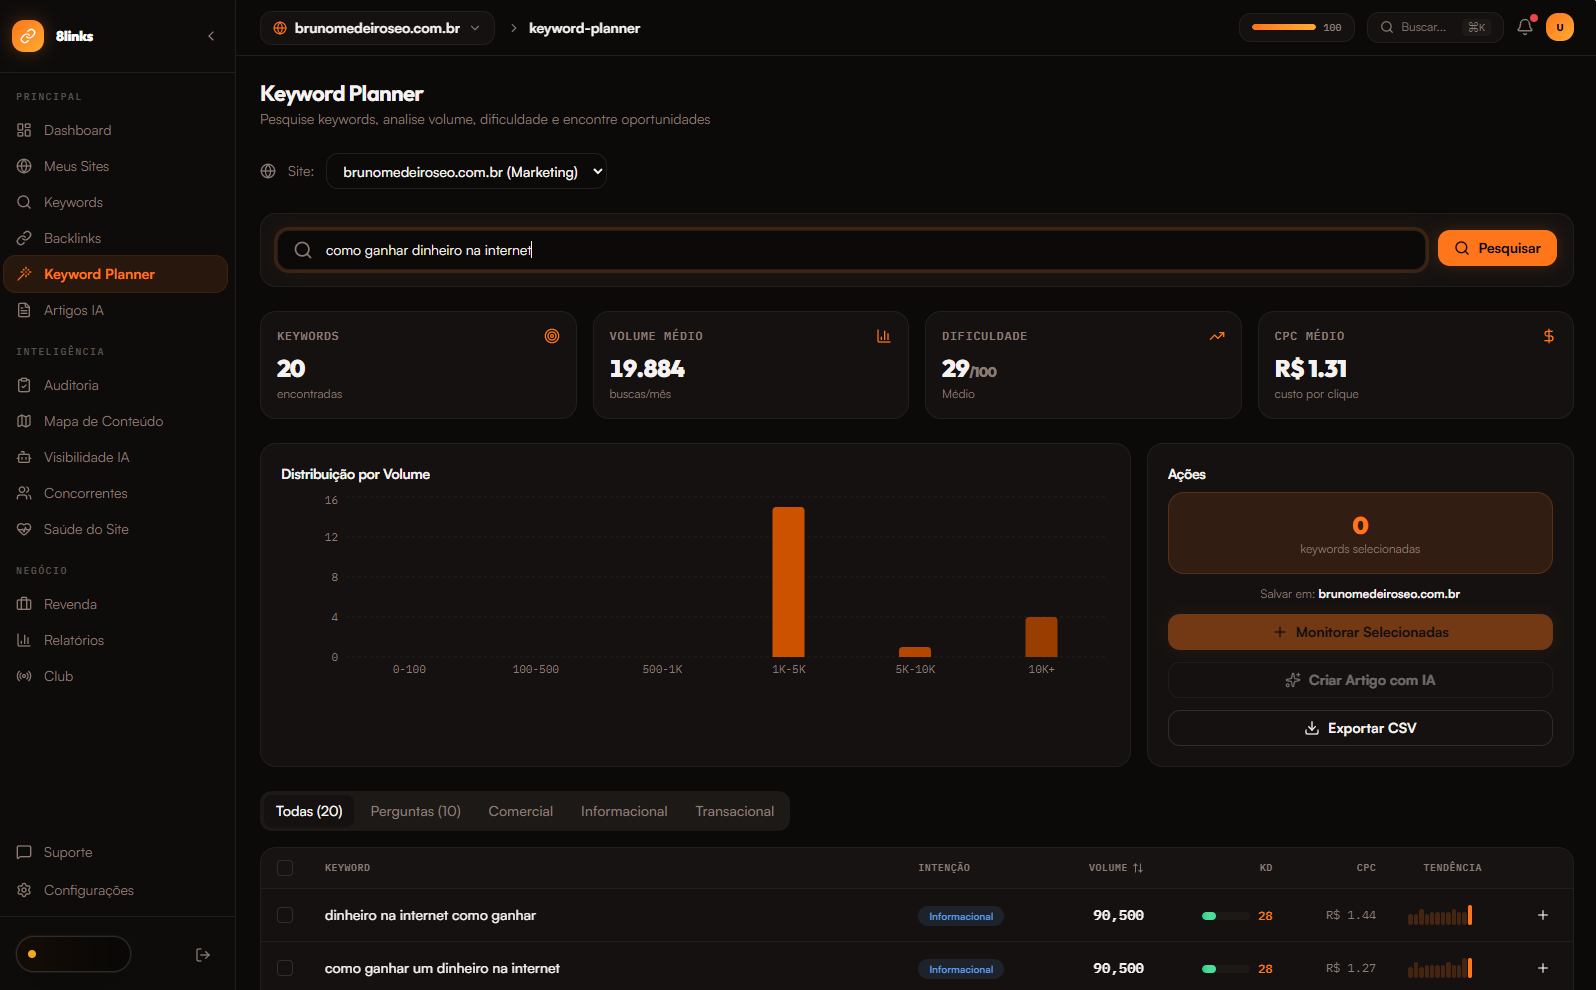Viewport: 1596px width, 990px height.
Task: Focus the keyword search input
Action: [851, 250]
